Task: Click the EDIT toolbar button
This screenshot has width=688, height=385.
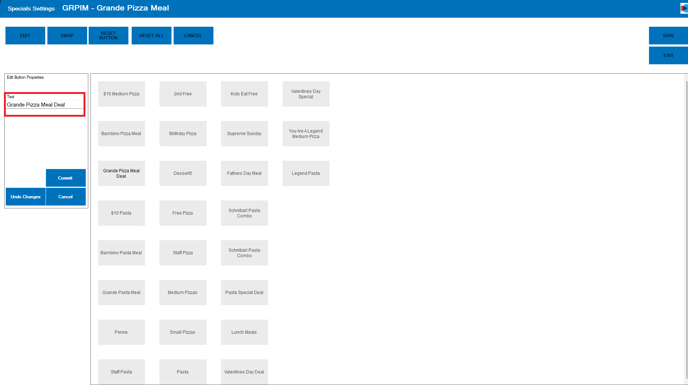Action: (x=25, y=36)
